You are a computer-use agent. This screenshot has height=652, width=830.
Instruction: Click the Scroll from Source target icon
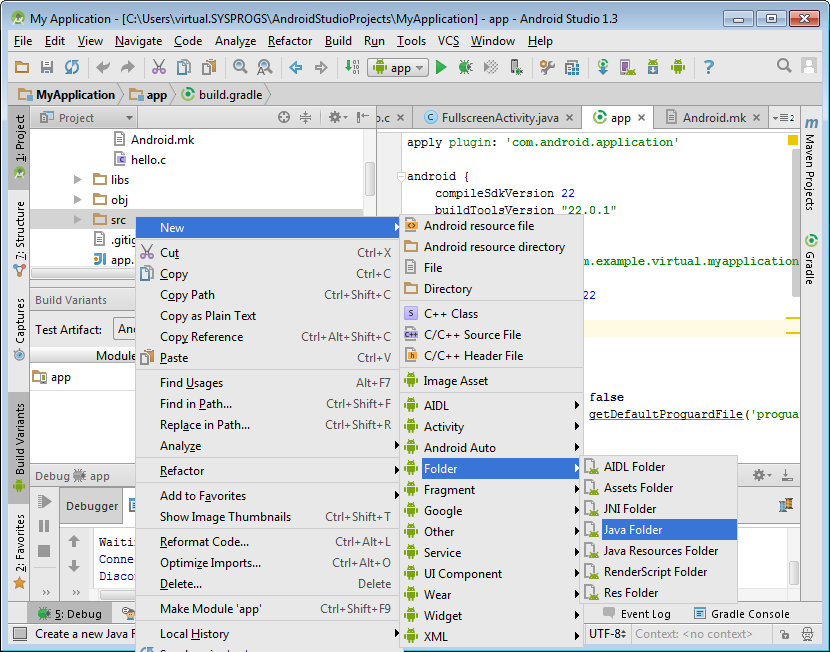point(284,117)
